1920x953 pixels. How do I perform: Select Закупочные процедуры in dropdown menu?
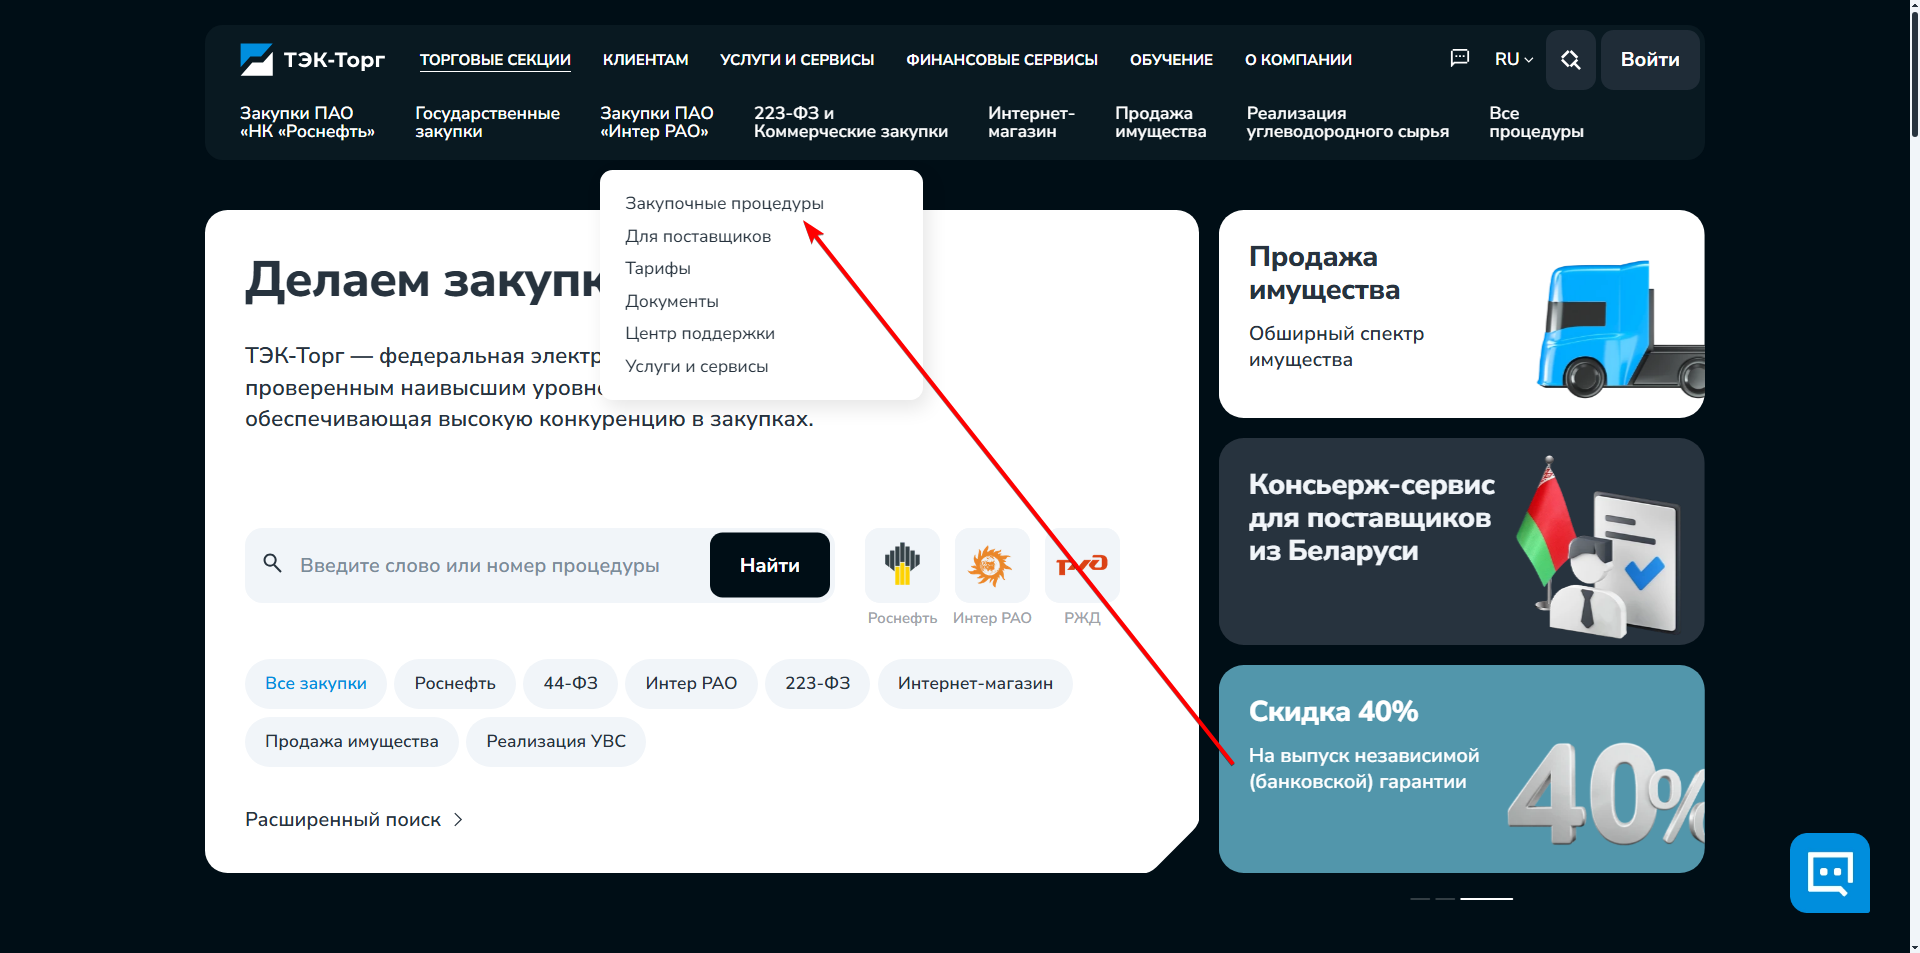[x=724, y=203]
